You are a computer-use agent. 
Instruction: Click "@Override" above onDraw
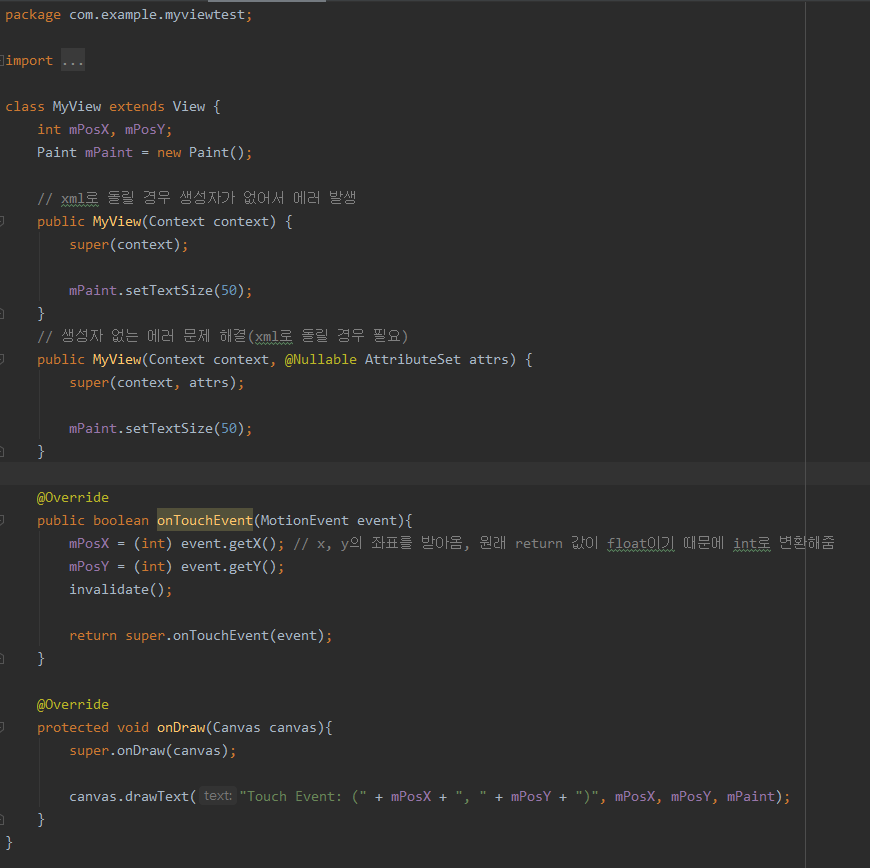tap(73, 705)
